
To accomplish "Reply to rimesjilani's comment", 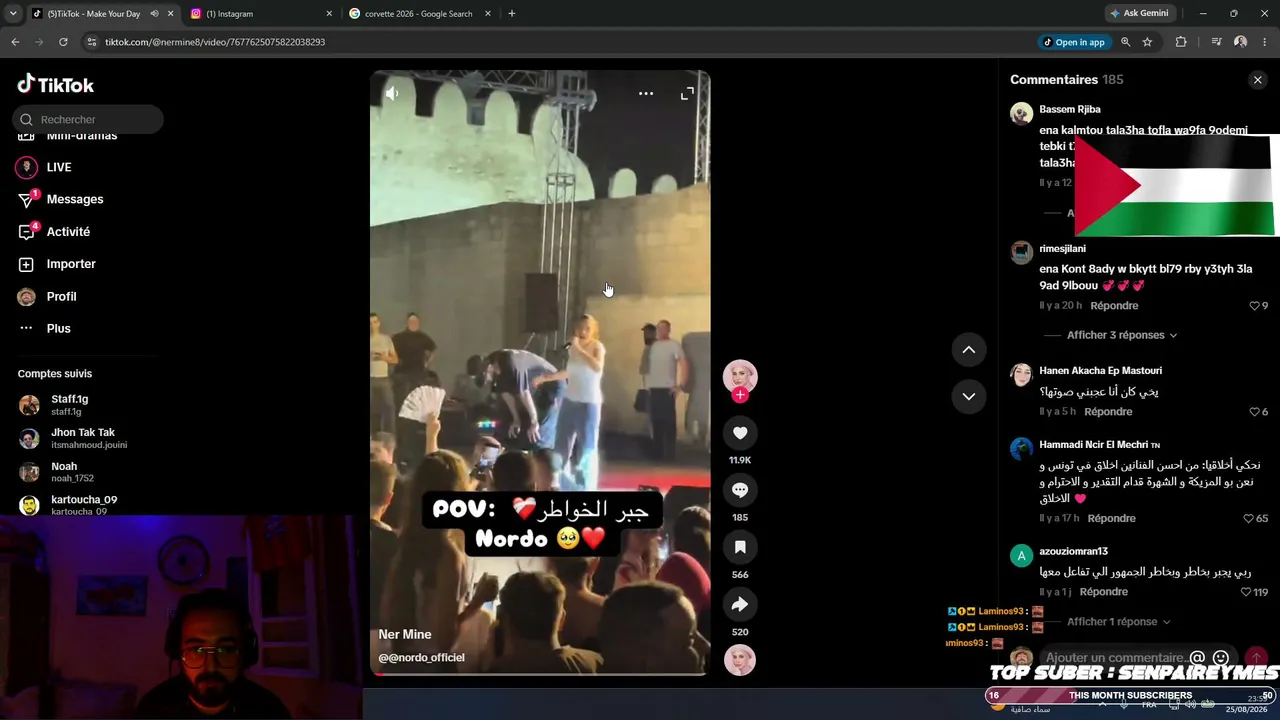I will point(1114,306).
